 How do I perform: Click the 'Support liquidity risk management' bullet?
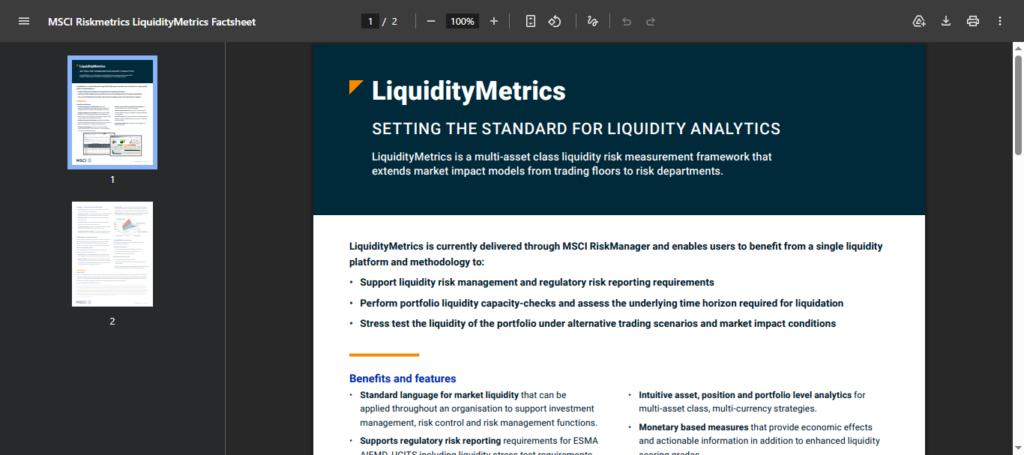click(537, 283)
